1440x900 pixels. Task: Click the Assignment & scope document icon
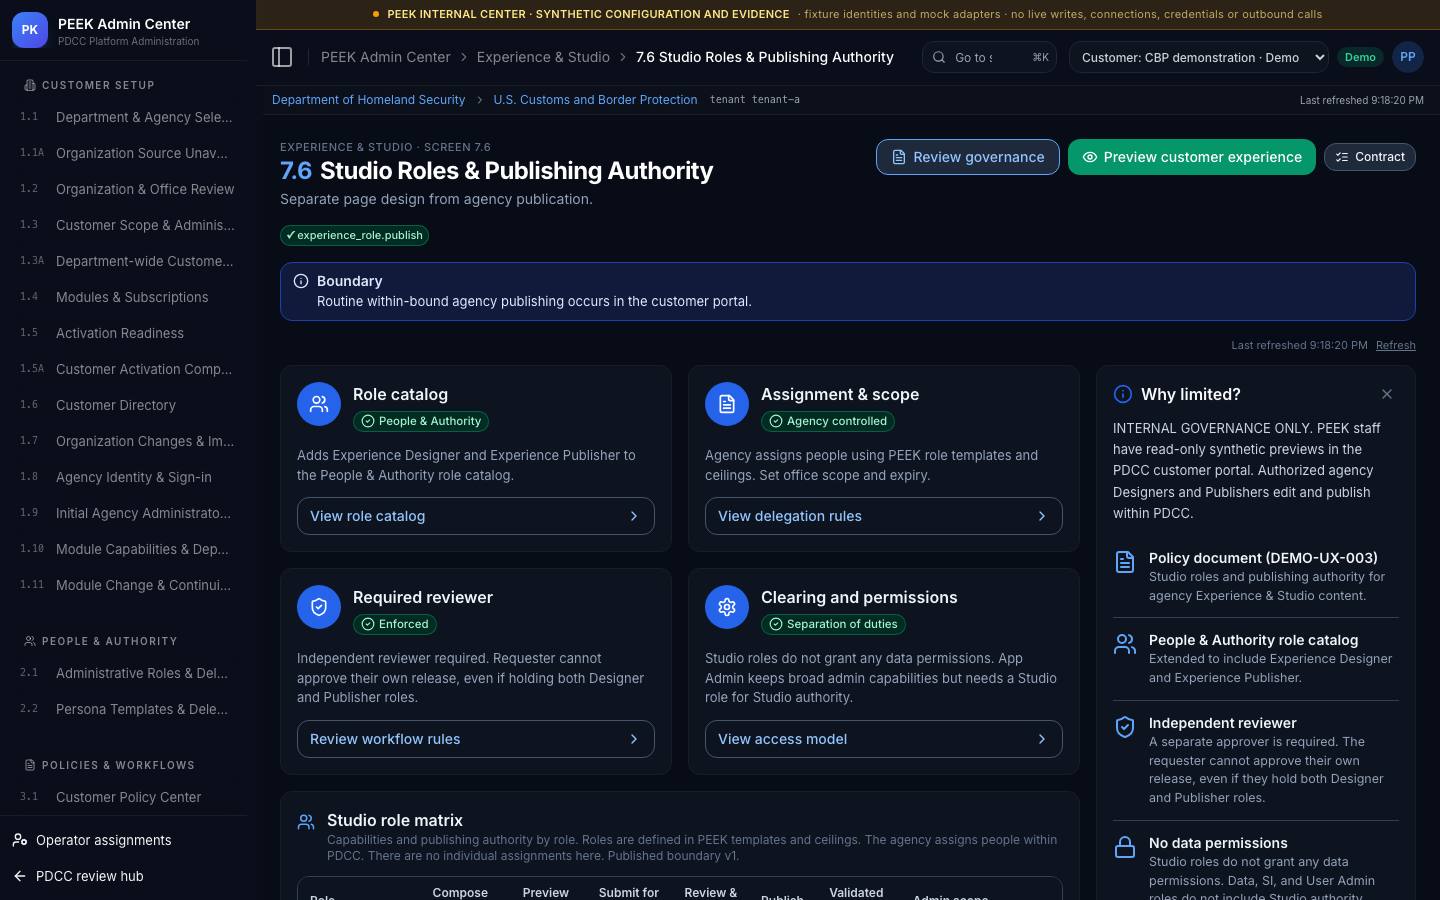727,404
